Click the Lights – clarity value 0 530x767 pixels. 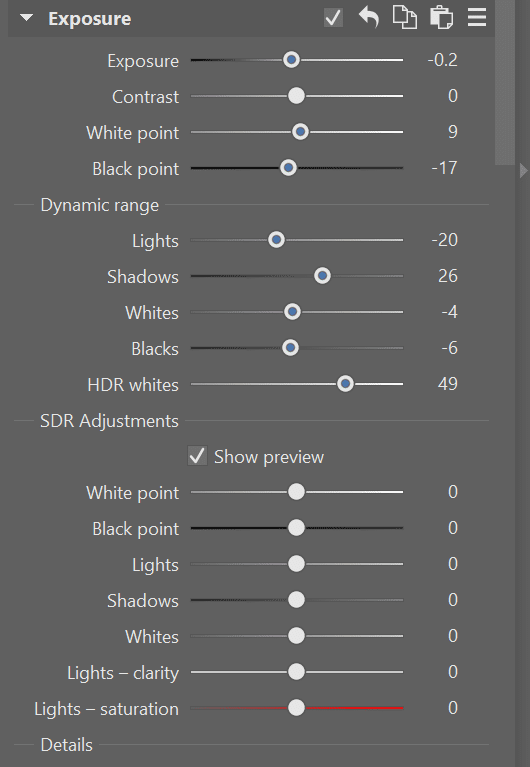click(453, 672)
